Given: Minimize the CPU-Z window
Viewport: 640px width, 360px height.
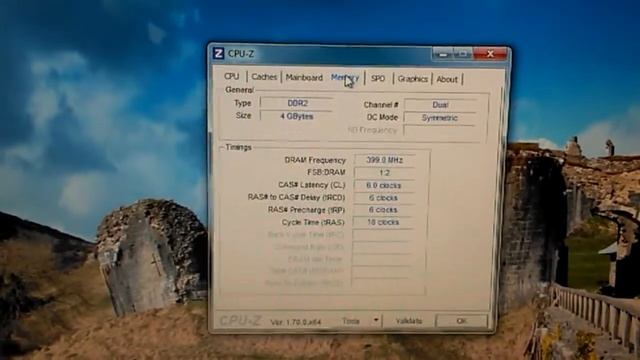Looking at the screenshot, I should [x=443, y=53].
